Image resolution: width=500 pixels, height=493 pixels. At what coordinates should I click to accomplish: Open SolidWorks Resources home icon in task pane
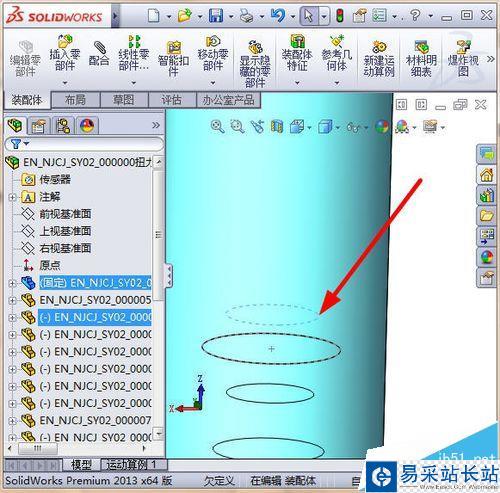tap(486, 175)
